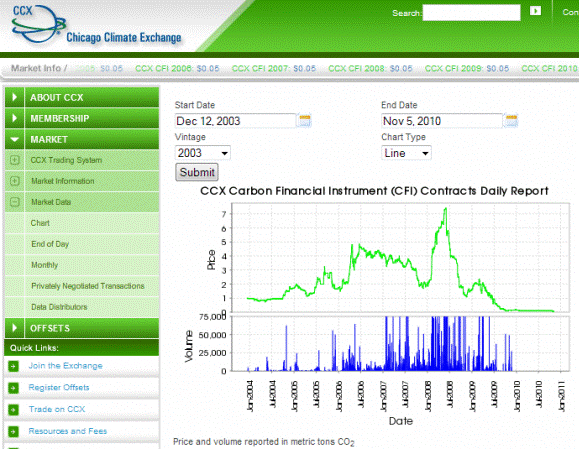Viewport: 579px width, 449px height.
Task: Click the Market Info ticker label
Action: coord(39,69)
